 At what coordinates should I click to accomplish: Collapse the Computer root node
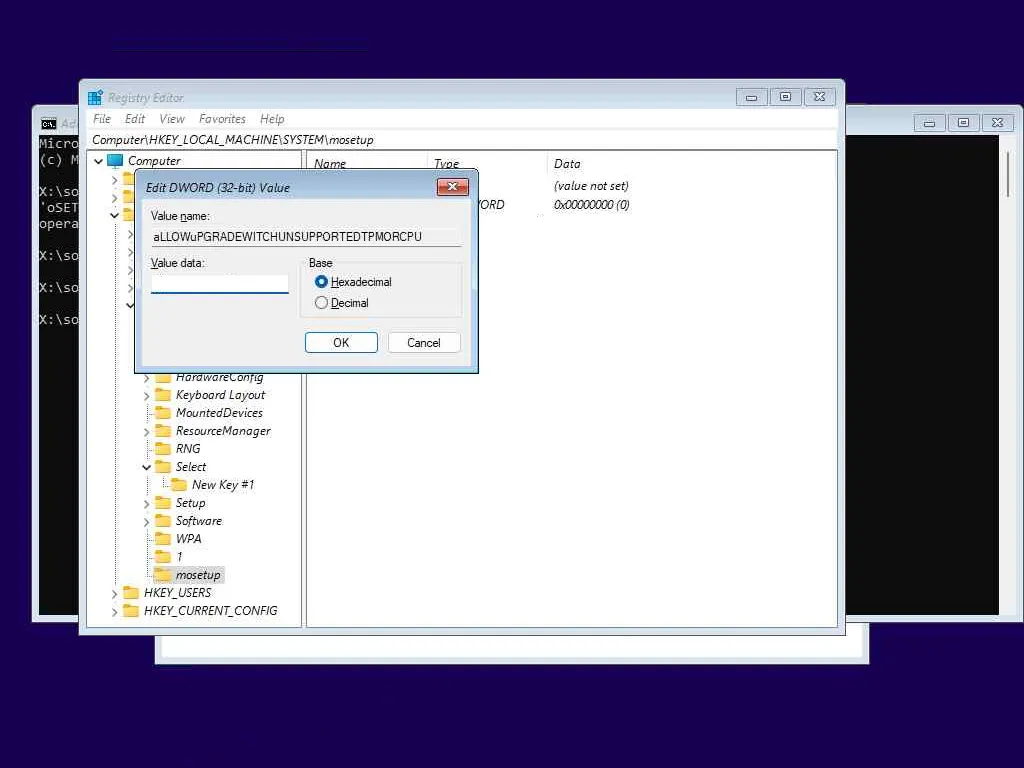point(99,161)
